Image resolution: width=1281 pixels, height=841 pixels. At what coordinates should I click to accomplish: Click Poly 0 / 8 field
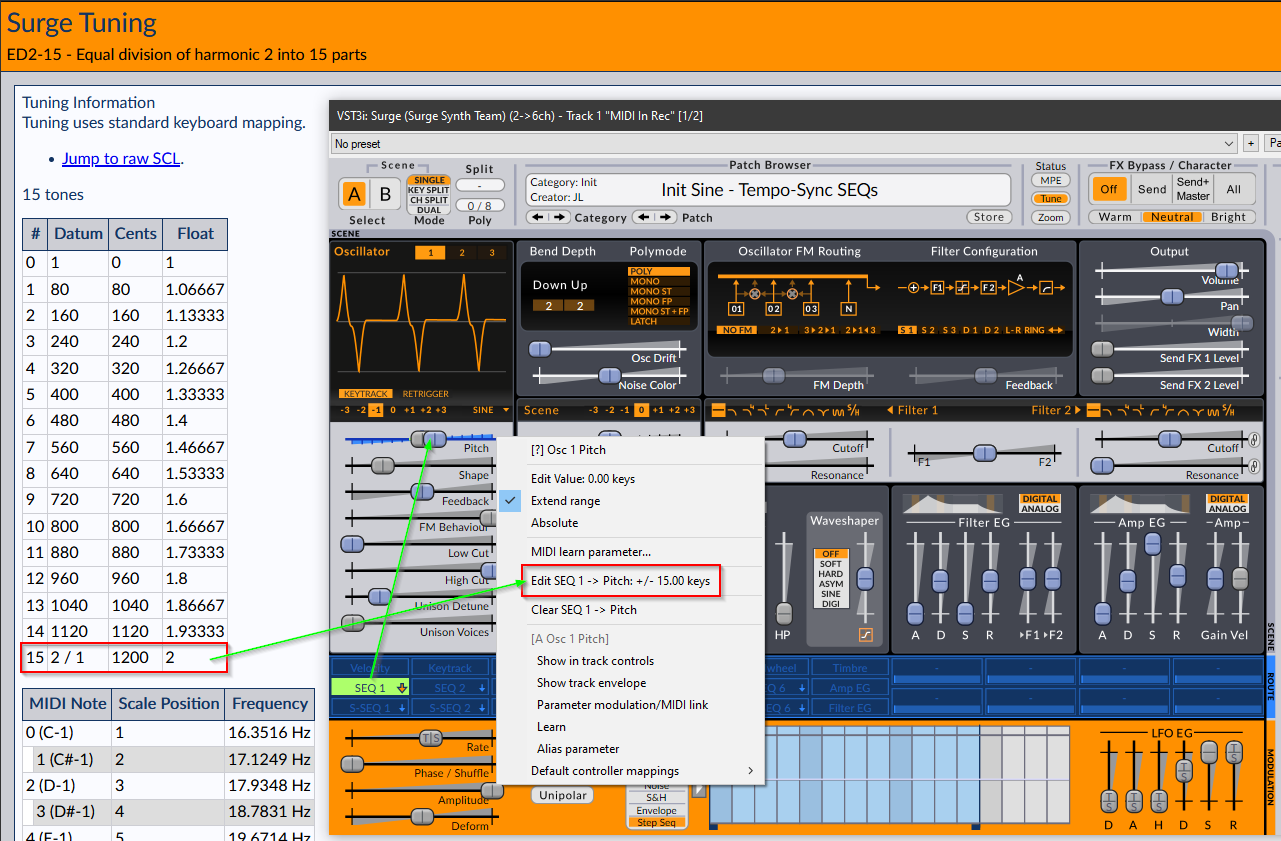point(480,205)
